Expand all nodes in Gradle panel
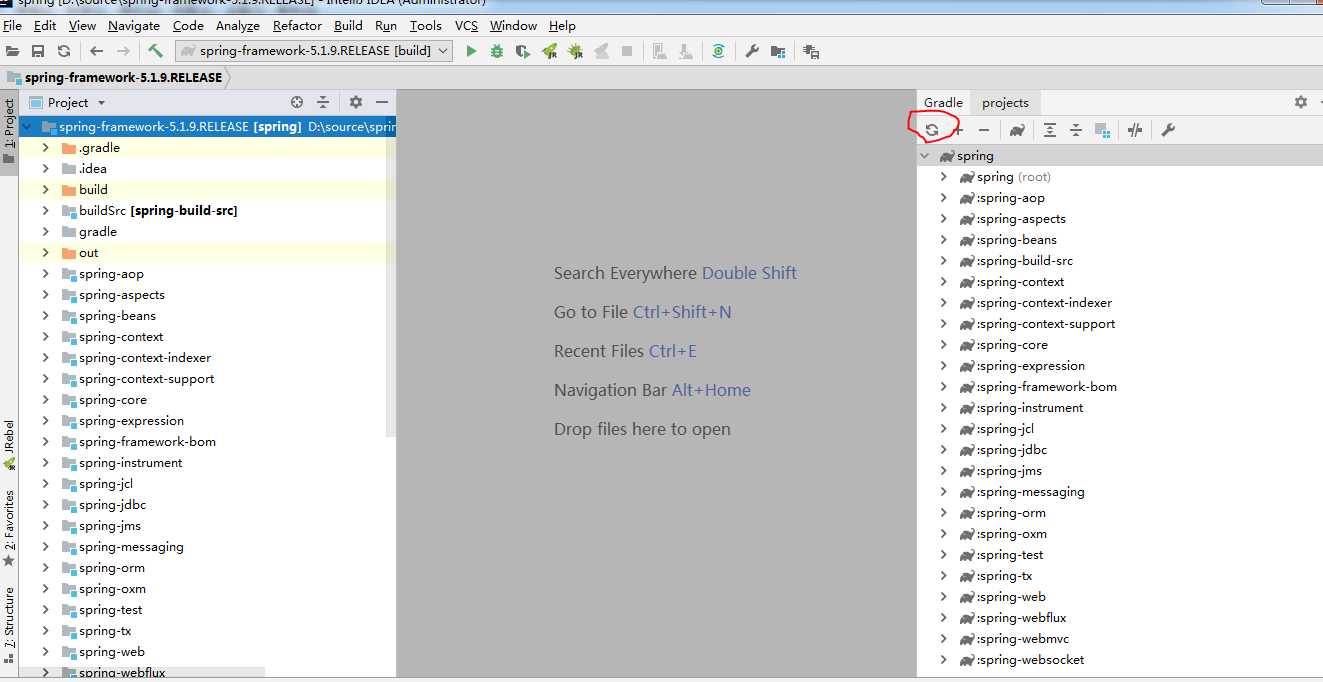The height and width of the screenshot is (682, 1323). pyautogui.click(x=1049, y=130)
